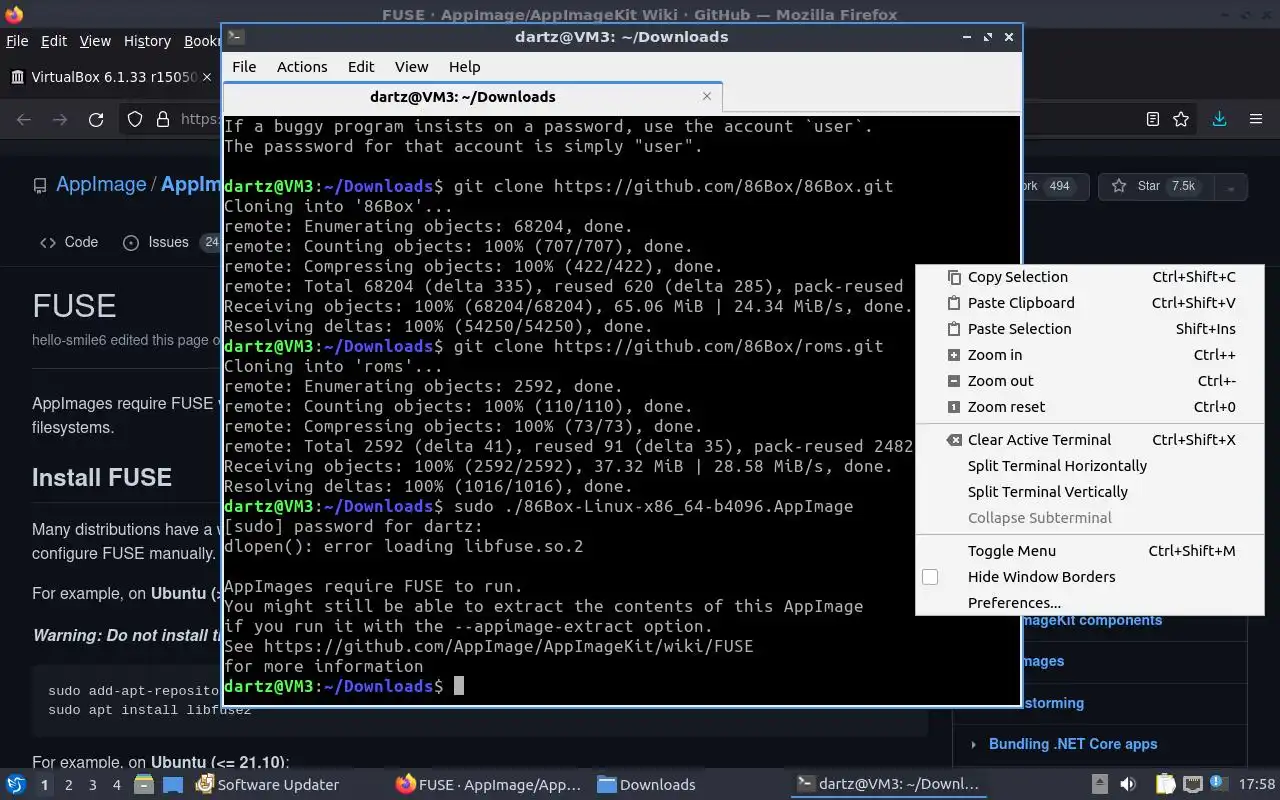Screen dimensions: 1280x800
Task: Open Firefox View menu
Action: [95, 41]
